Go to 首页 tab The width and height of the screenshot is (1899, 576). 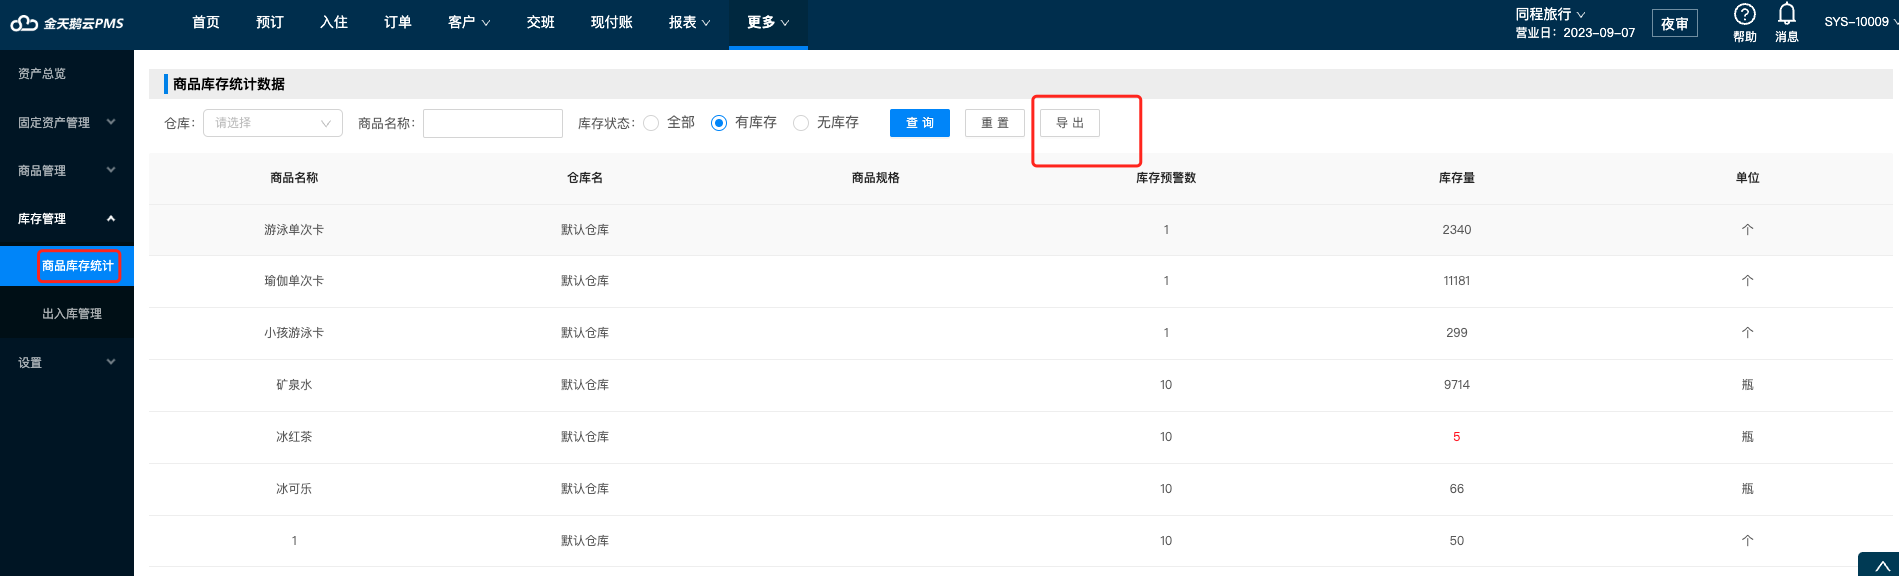206,22
